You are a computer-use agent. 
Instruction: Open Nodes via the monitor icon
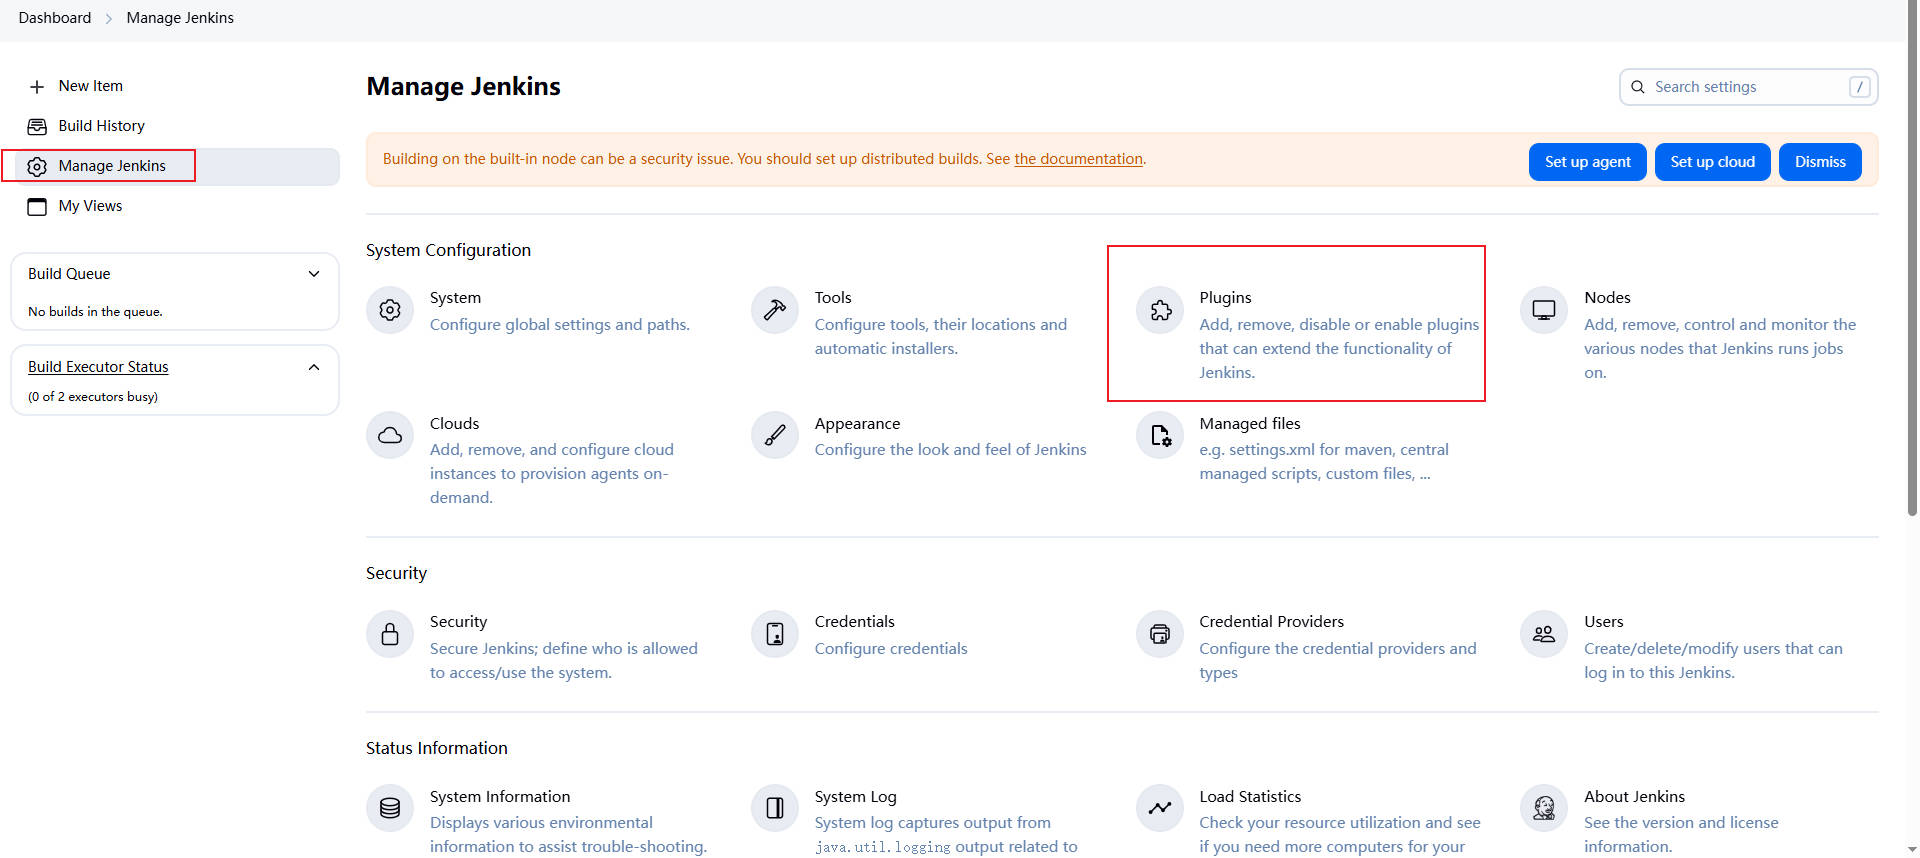(1544, 310)
